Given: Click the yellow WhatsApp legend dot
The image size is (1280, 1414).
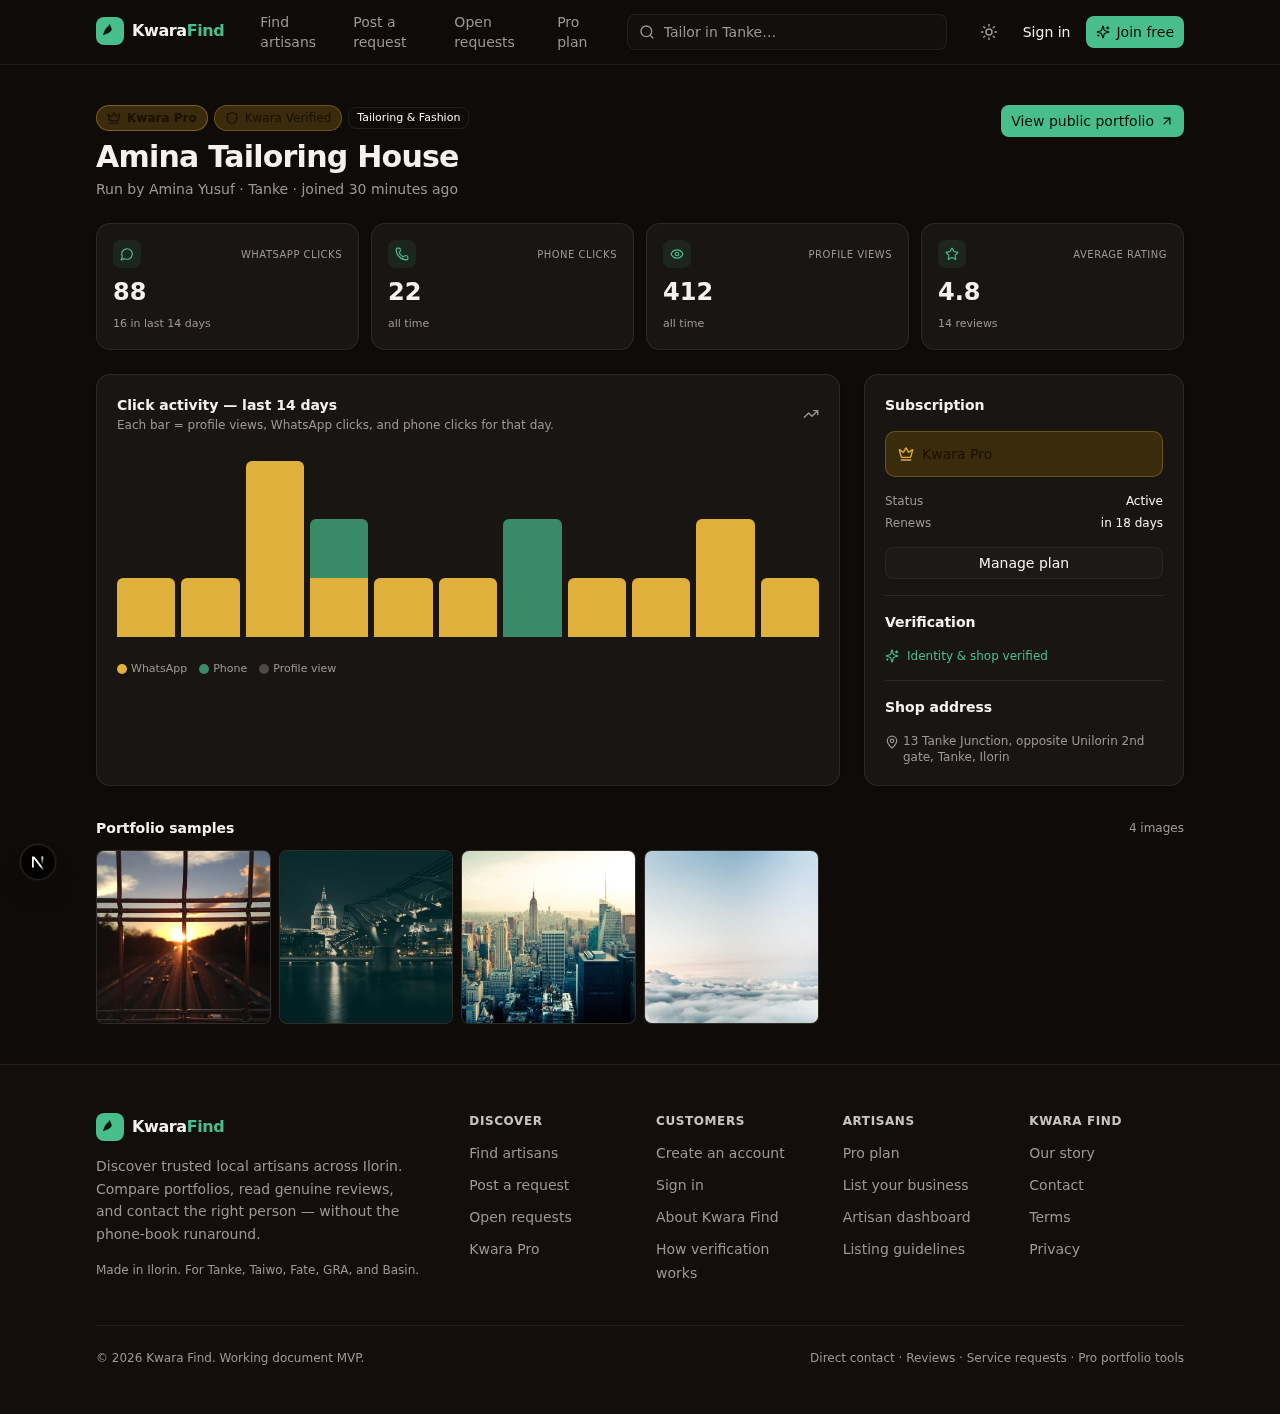Looking at the screenshot, I should click(122, 669).
